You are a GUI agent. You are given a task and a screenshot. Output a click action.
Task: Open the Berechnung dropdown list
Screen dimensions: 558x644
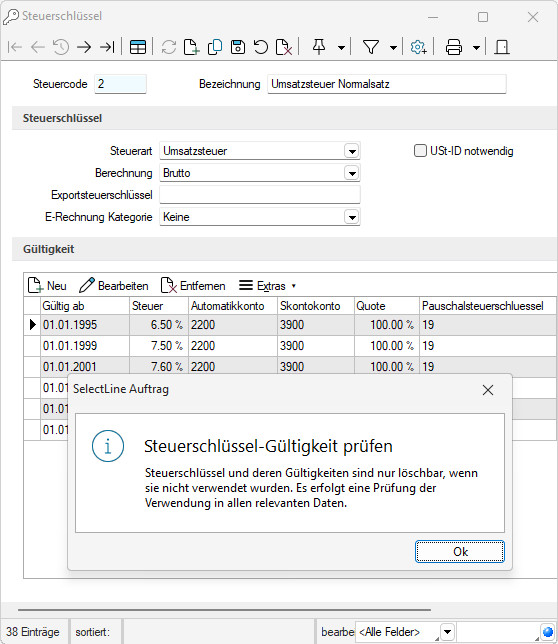pyautogui.click(x=352, y=173)
